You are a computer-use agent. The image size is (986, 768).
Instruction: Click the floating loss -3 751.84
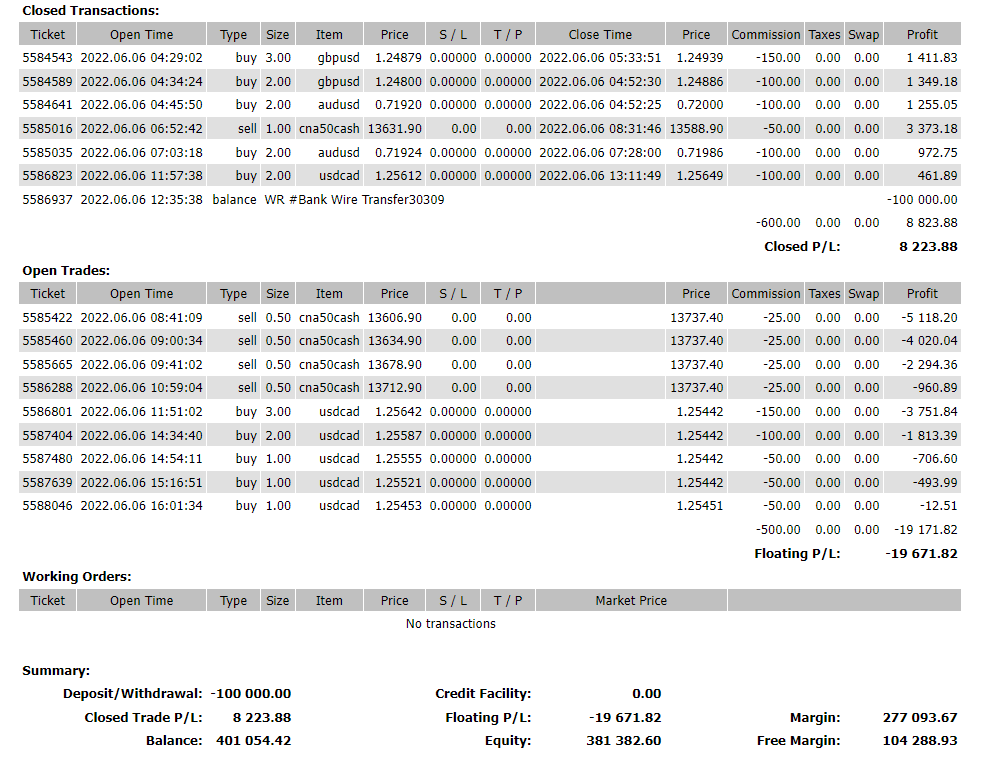929,412
